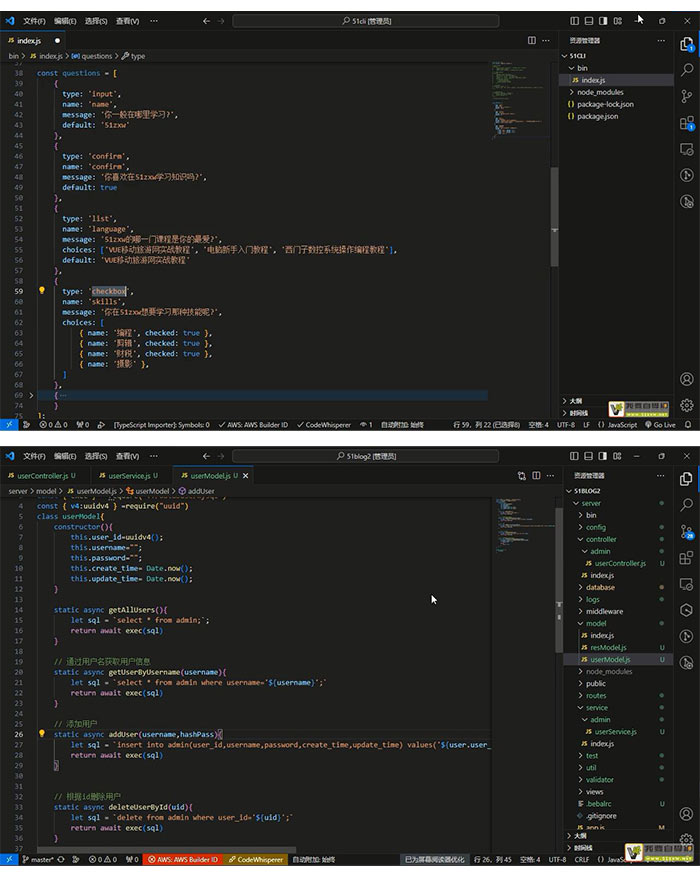Image resolution: width=700 pixels, height=873 pixels.
Task: Expand config folder in 51blog2 explorer
Action: pyautogui.click(x=595, y=527)
